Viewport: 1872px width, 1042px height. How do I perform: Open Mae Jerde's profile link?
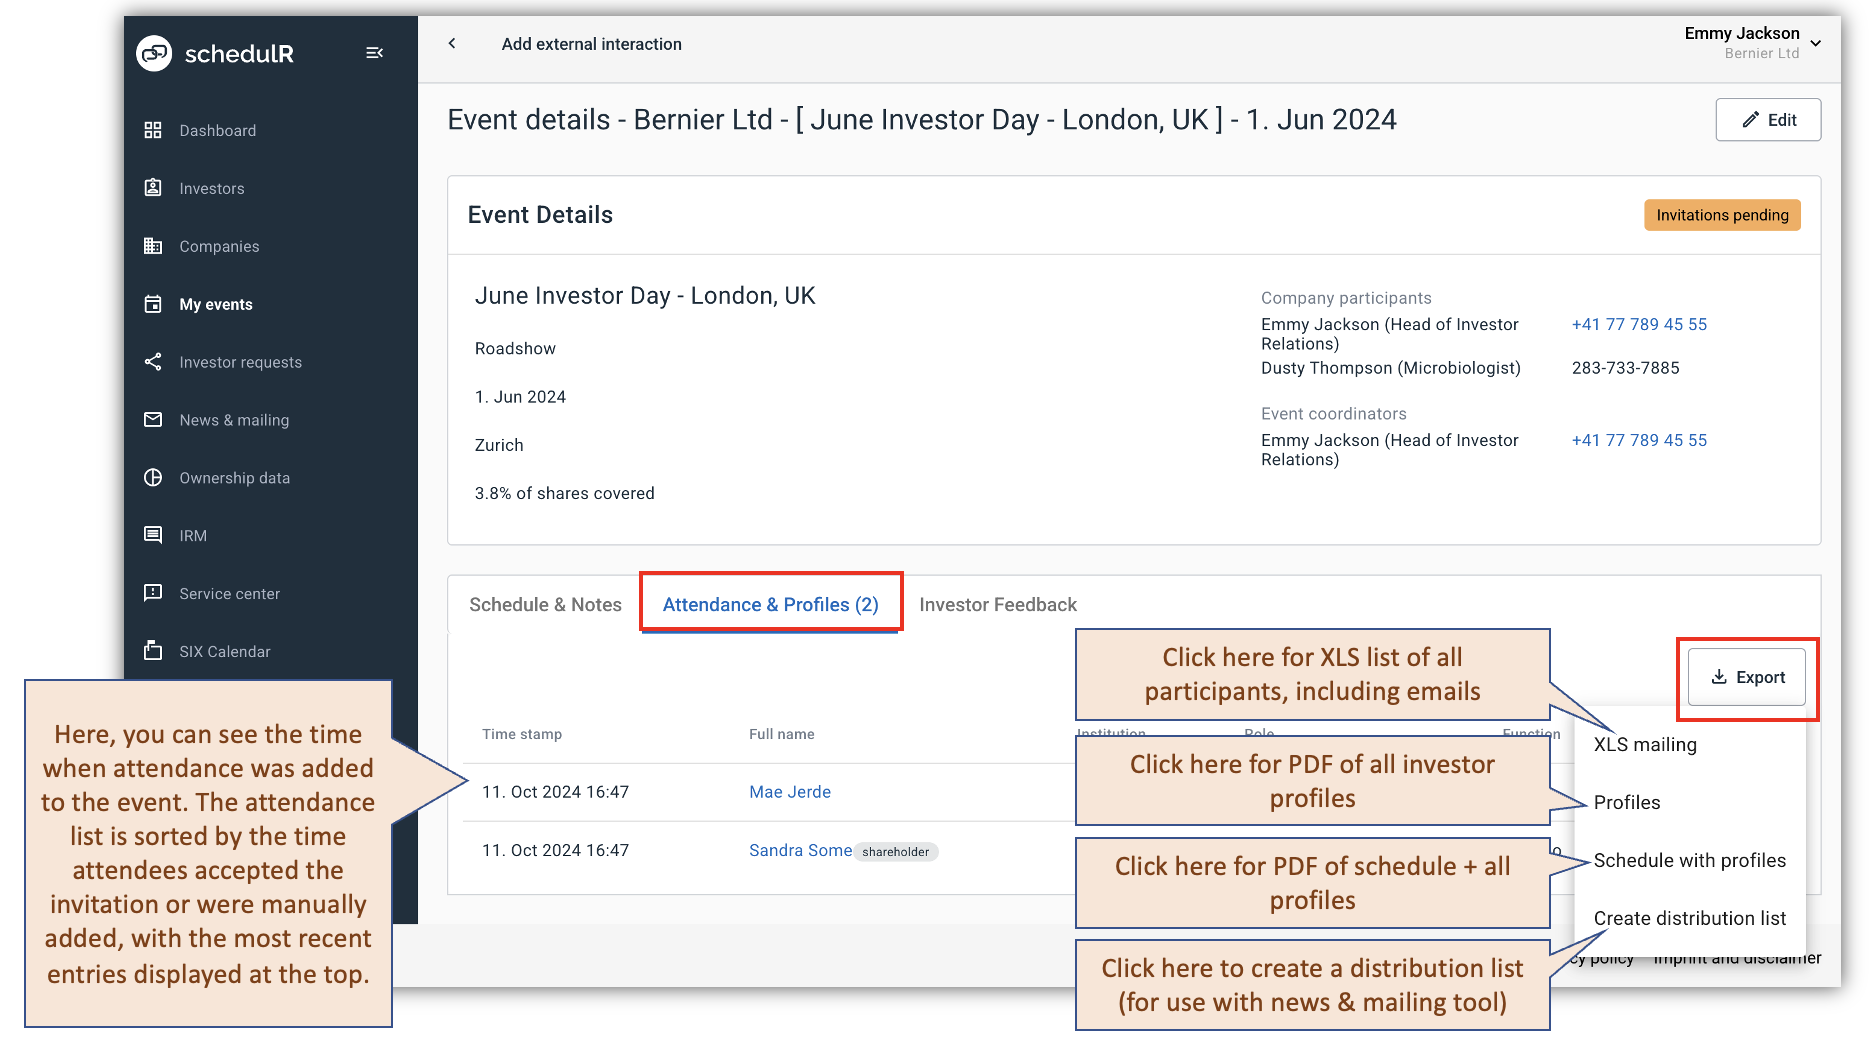(789, 792)
